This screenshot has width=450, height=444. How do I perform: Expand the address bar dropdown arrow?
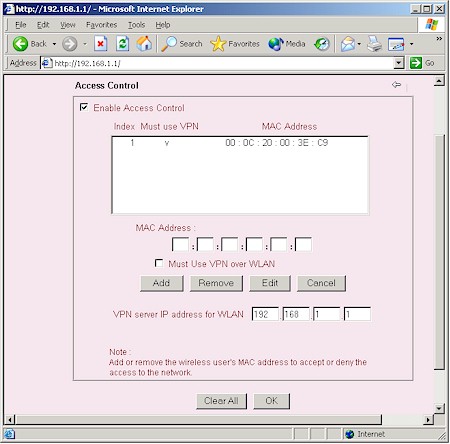pos(399,63)
